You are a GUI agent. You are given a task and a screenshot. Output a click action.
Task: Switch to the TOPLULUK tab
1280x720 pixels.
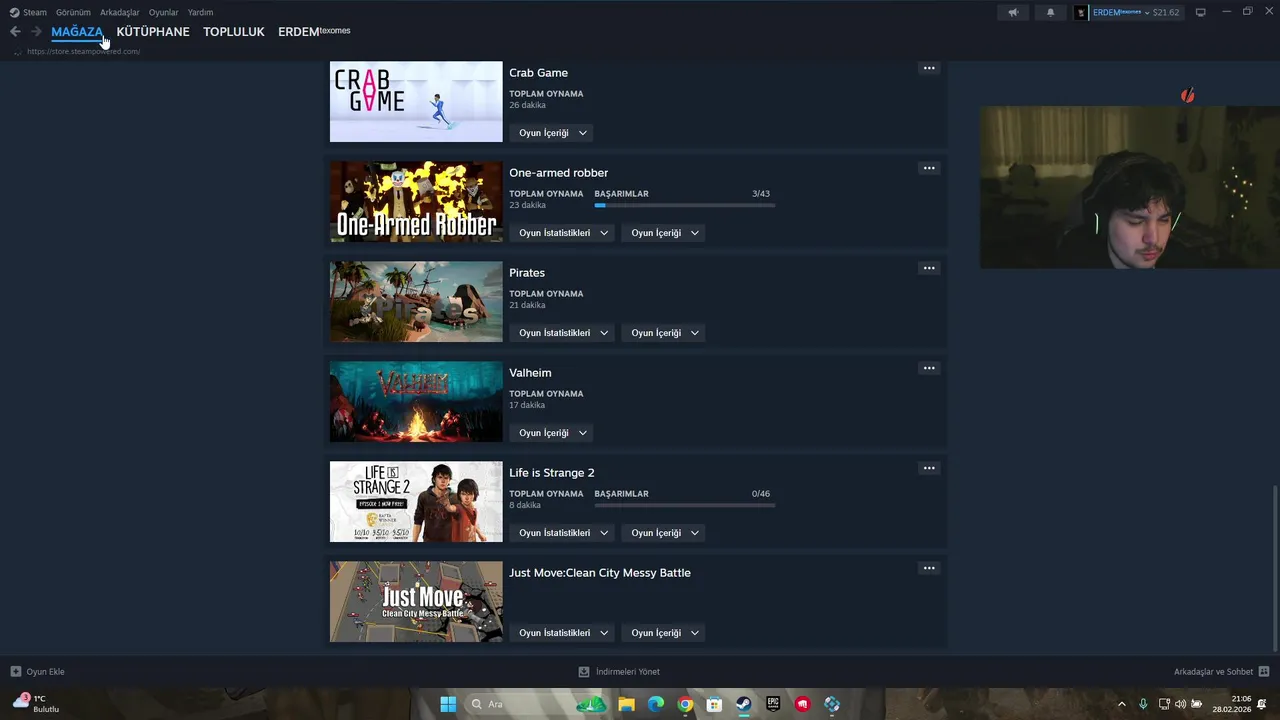(x=234, y=32)
